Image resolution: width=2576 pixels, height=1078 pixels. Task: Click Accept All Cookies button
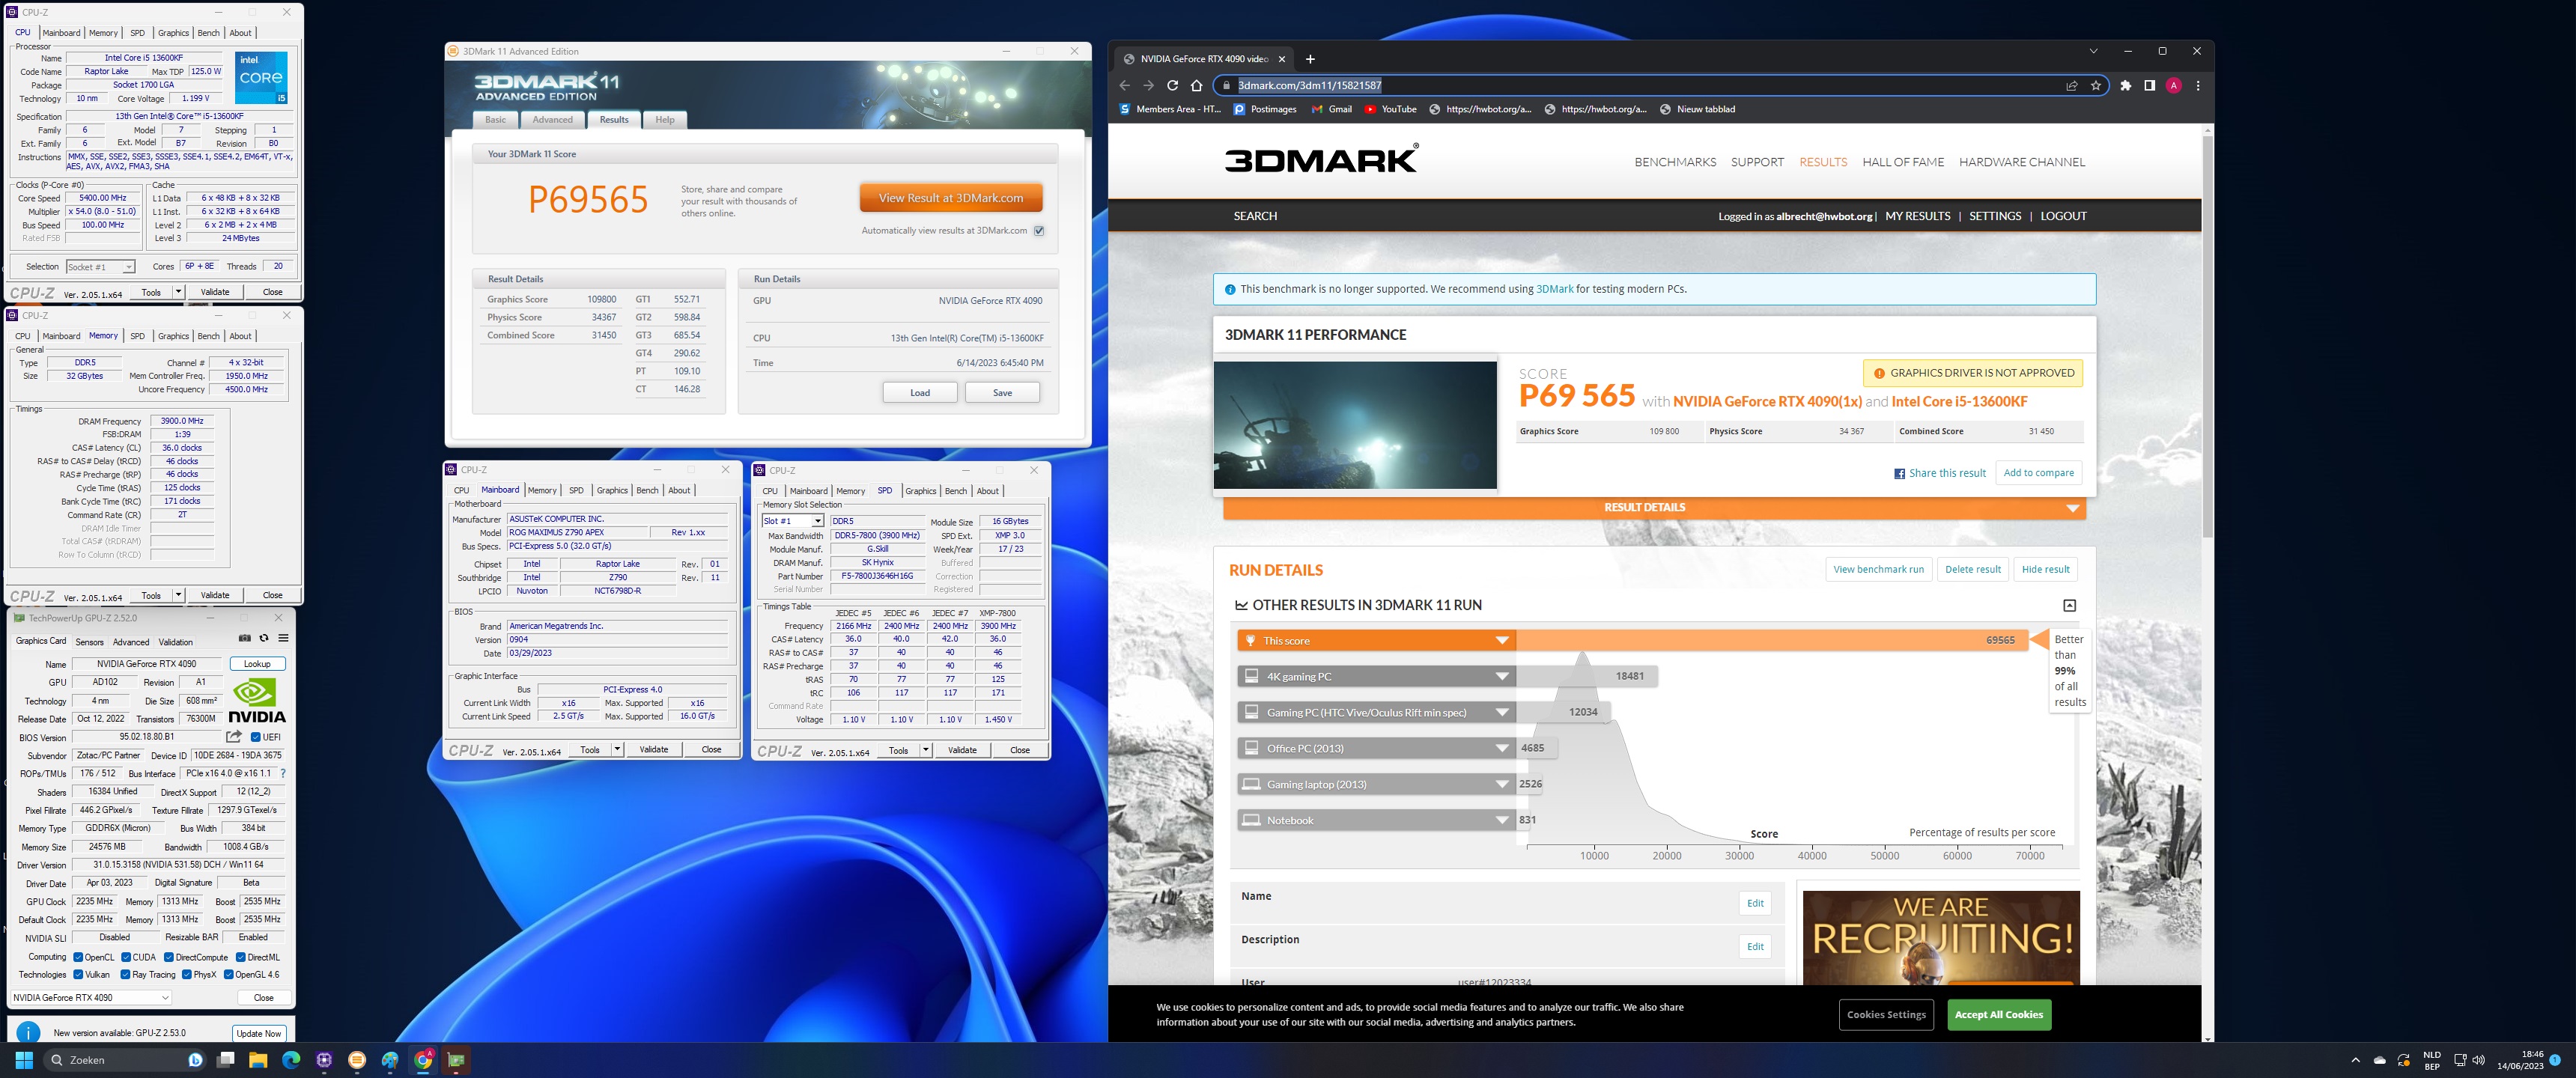[x=1998, y=1015]
